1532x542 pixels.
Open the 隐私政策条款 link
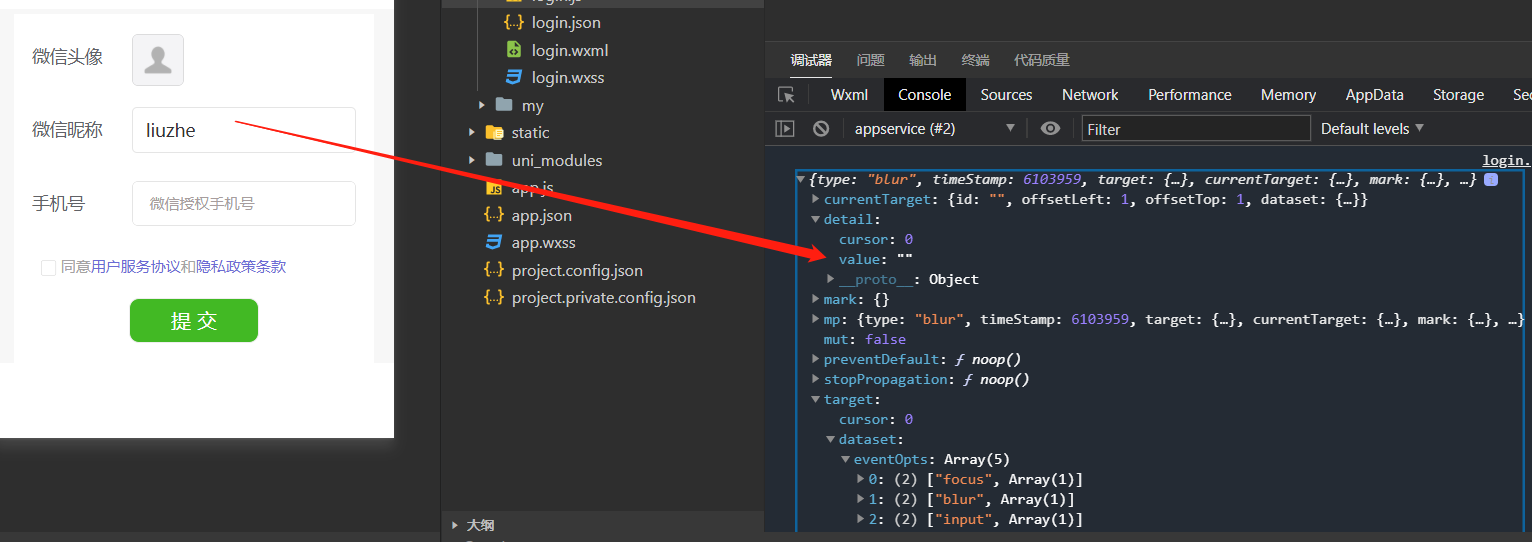click(241, 267)
